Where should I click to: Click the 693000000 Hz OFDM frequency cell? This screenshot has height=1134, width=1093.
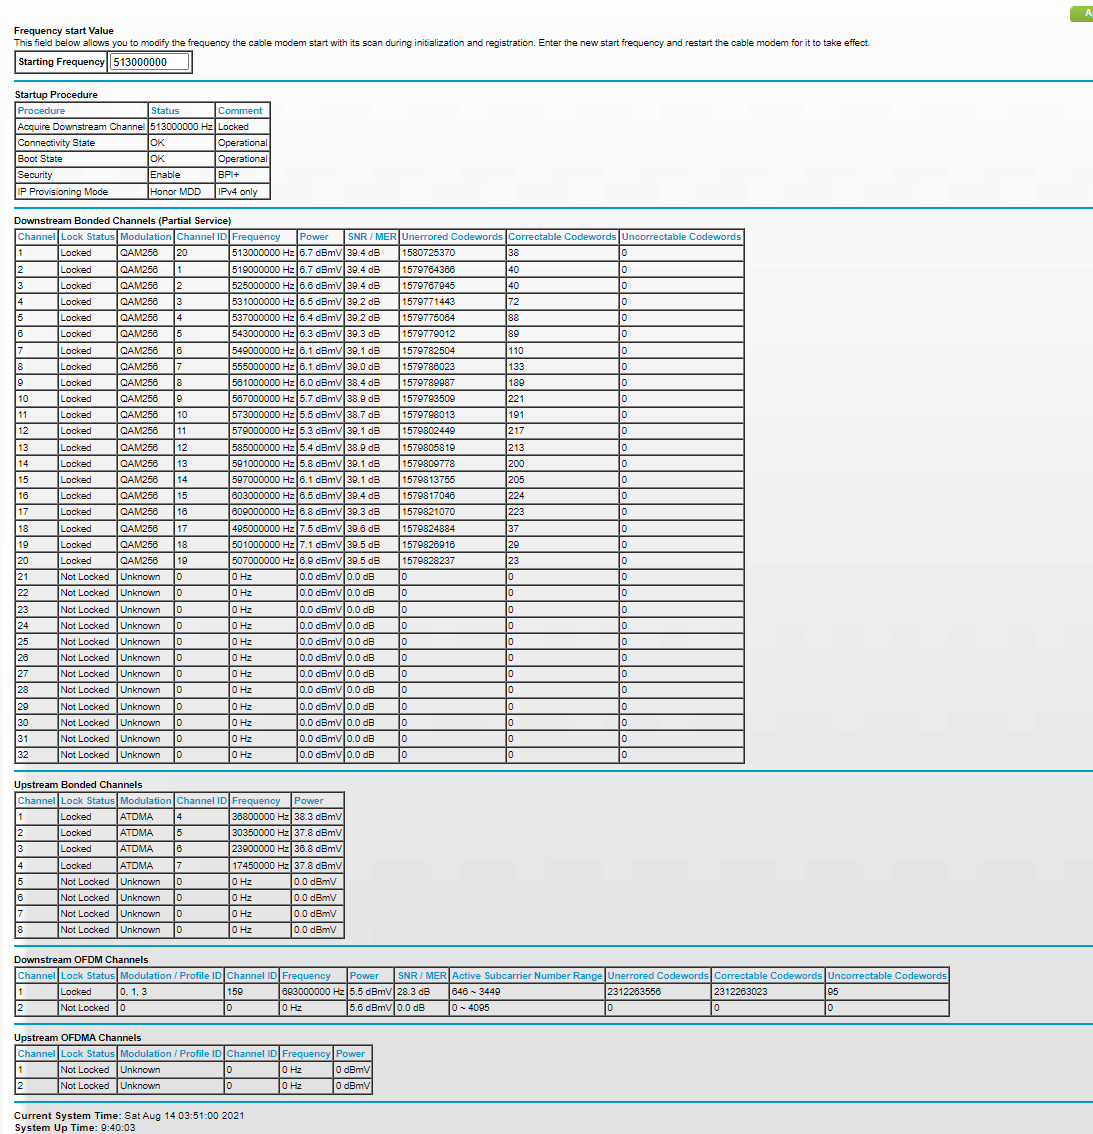(x=313, y=992)
